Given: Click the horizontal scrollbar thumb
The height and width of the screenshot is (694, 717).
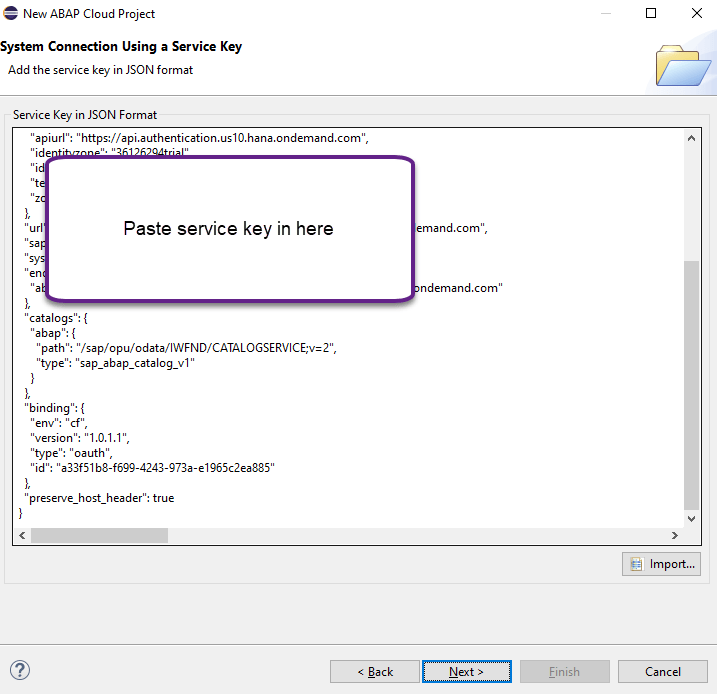Looking at the screenshot, I should [98, 536].
